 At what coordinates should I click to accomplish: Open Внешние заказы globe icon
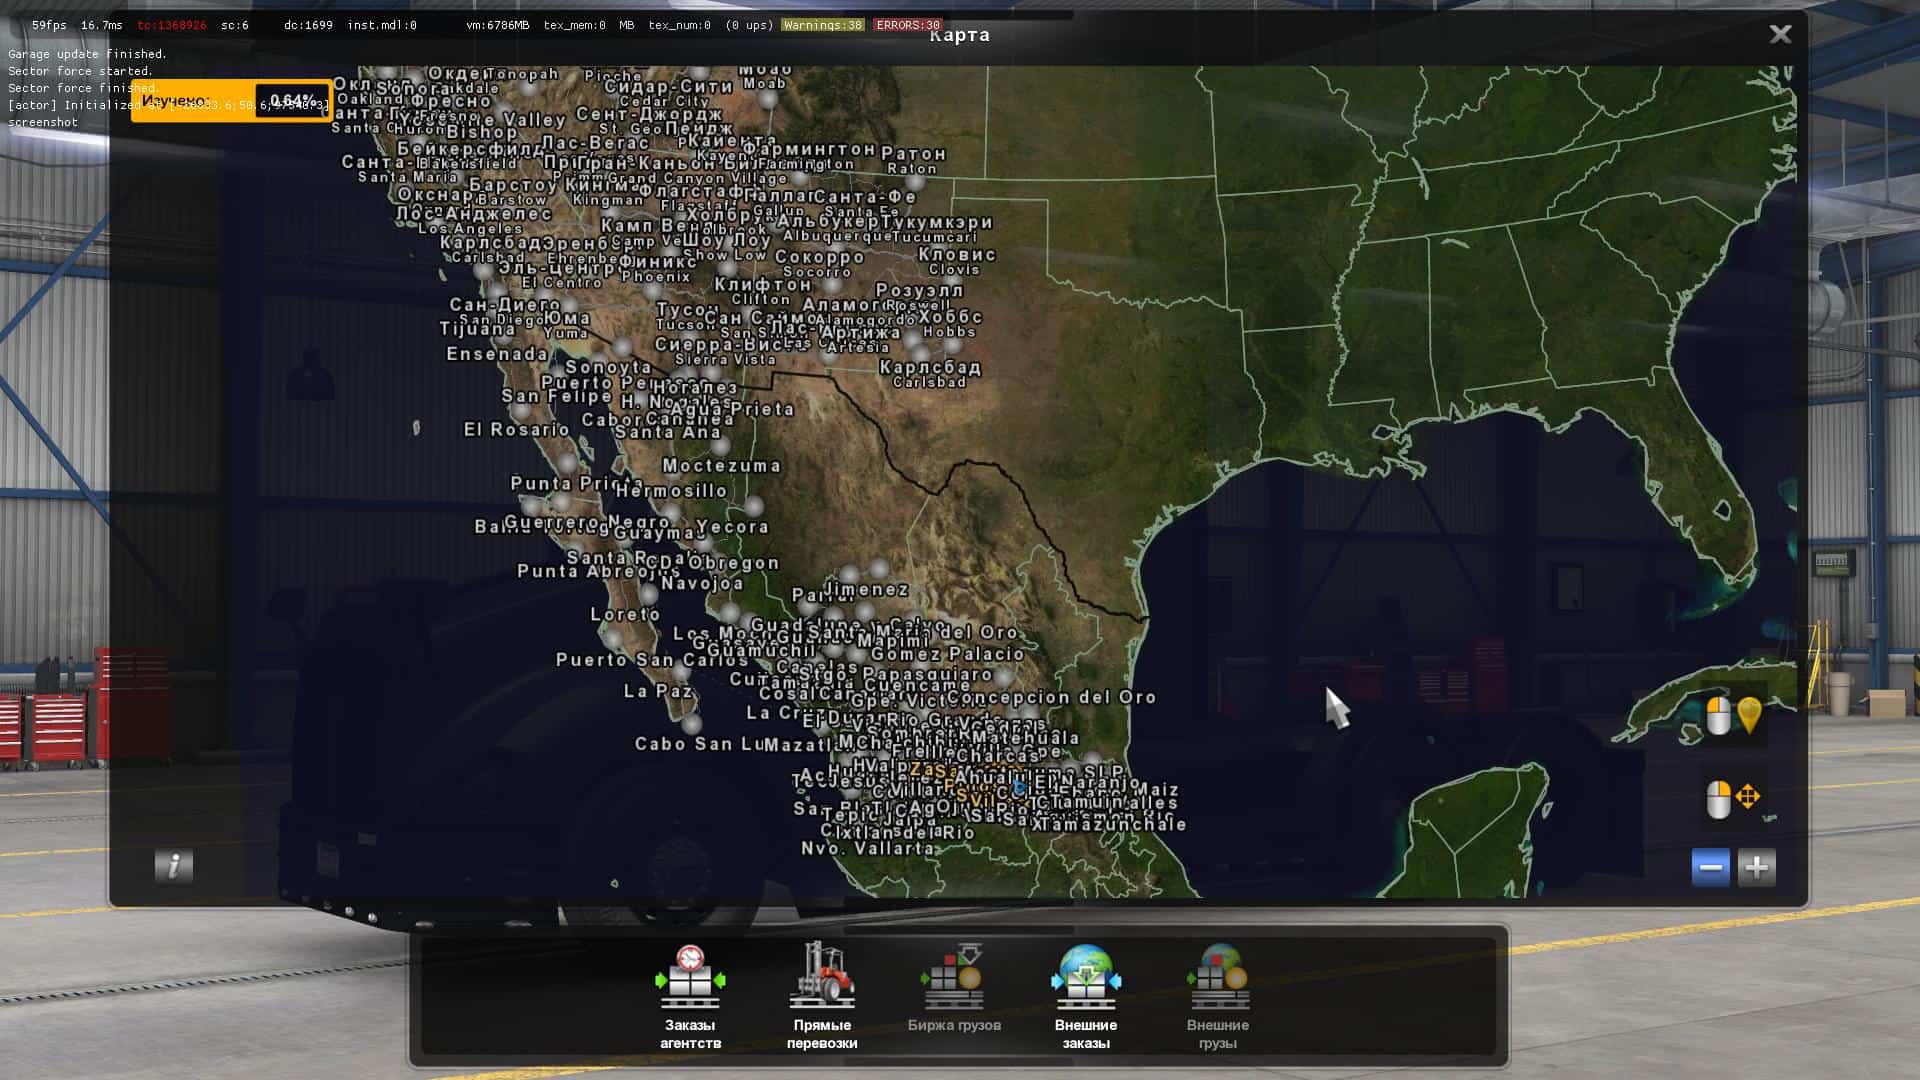pos(1086,978)
